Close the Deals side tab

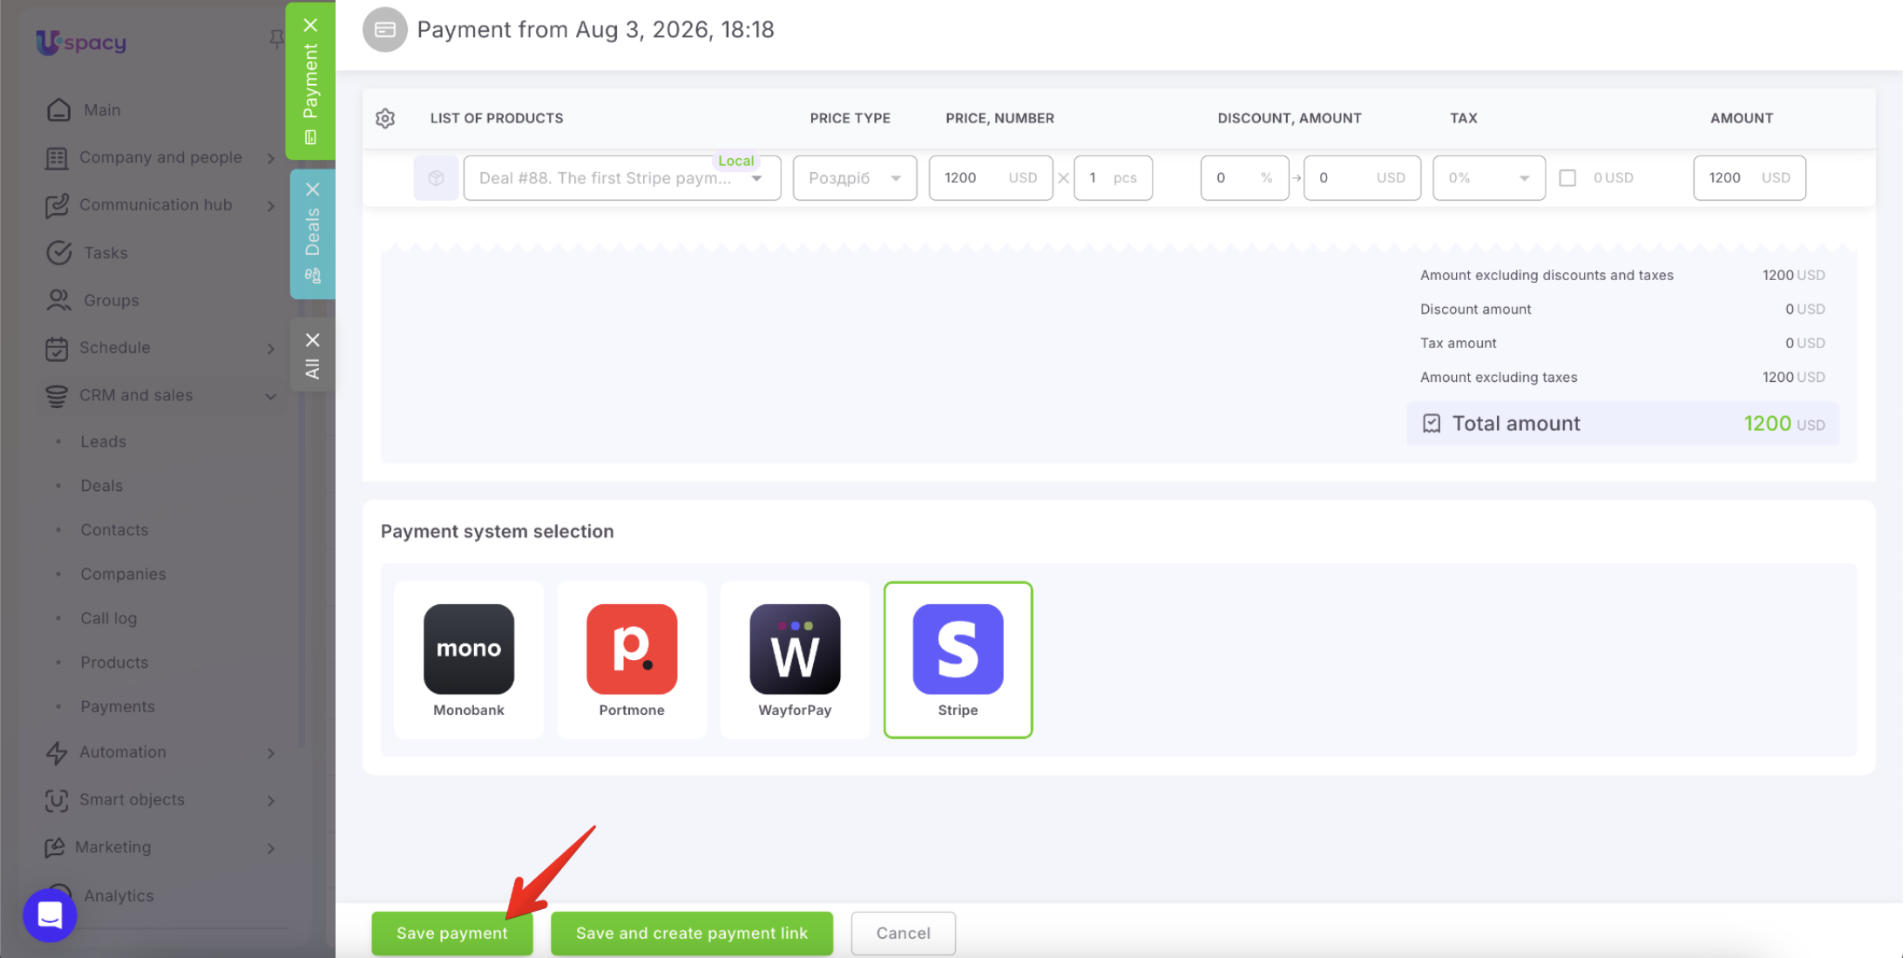(x=312, y=189)
